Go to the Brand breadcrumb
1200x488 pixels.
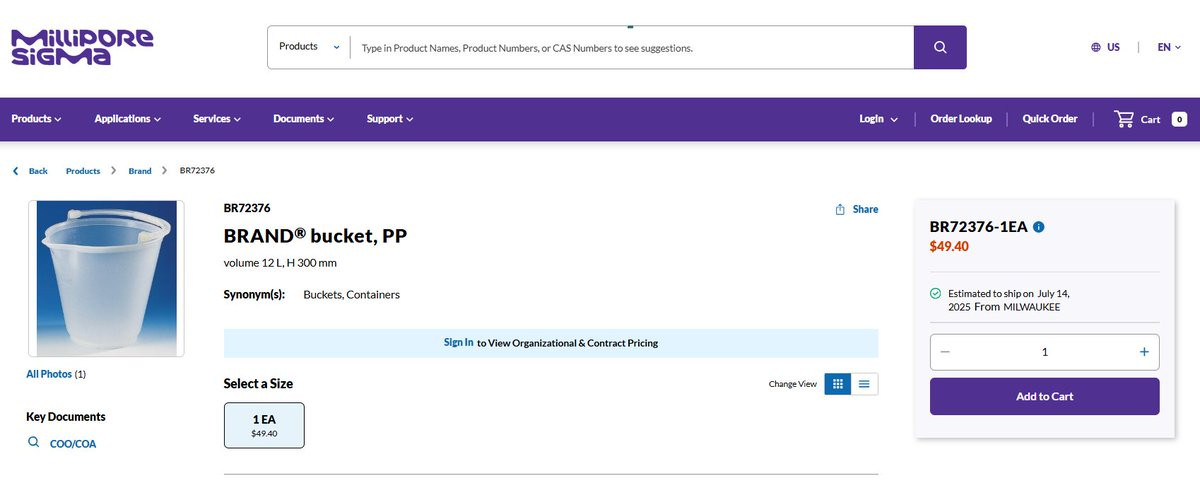pos(140,171)
